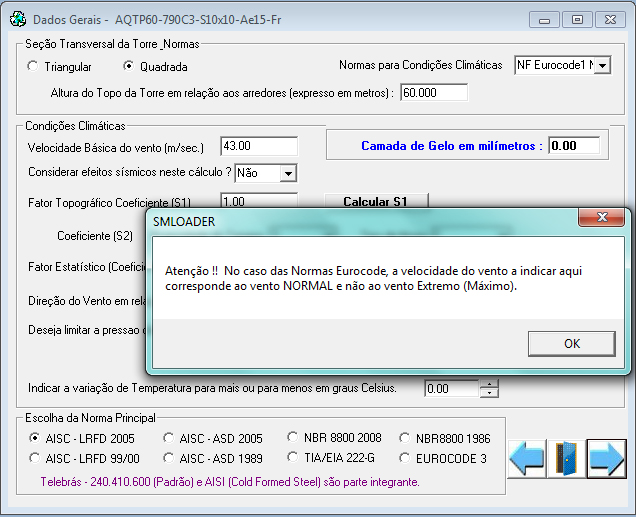Click the forward arrow navigation icon

pos(606,459)
